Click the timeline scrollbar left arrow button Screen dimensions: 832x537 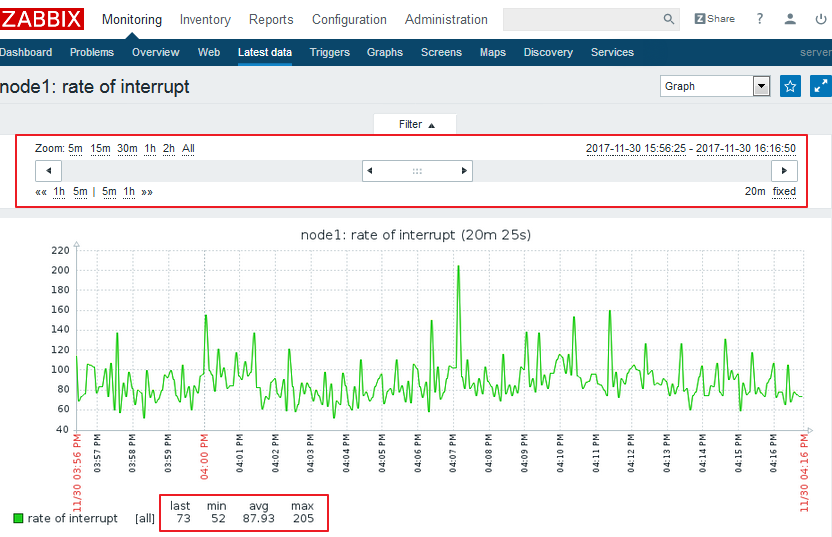(x=49, y=171)
